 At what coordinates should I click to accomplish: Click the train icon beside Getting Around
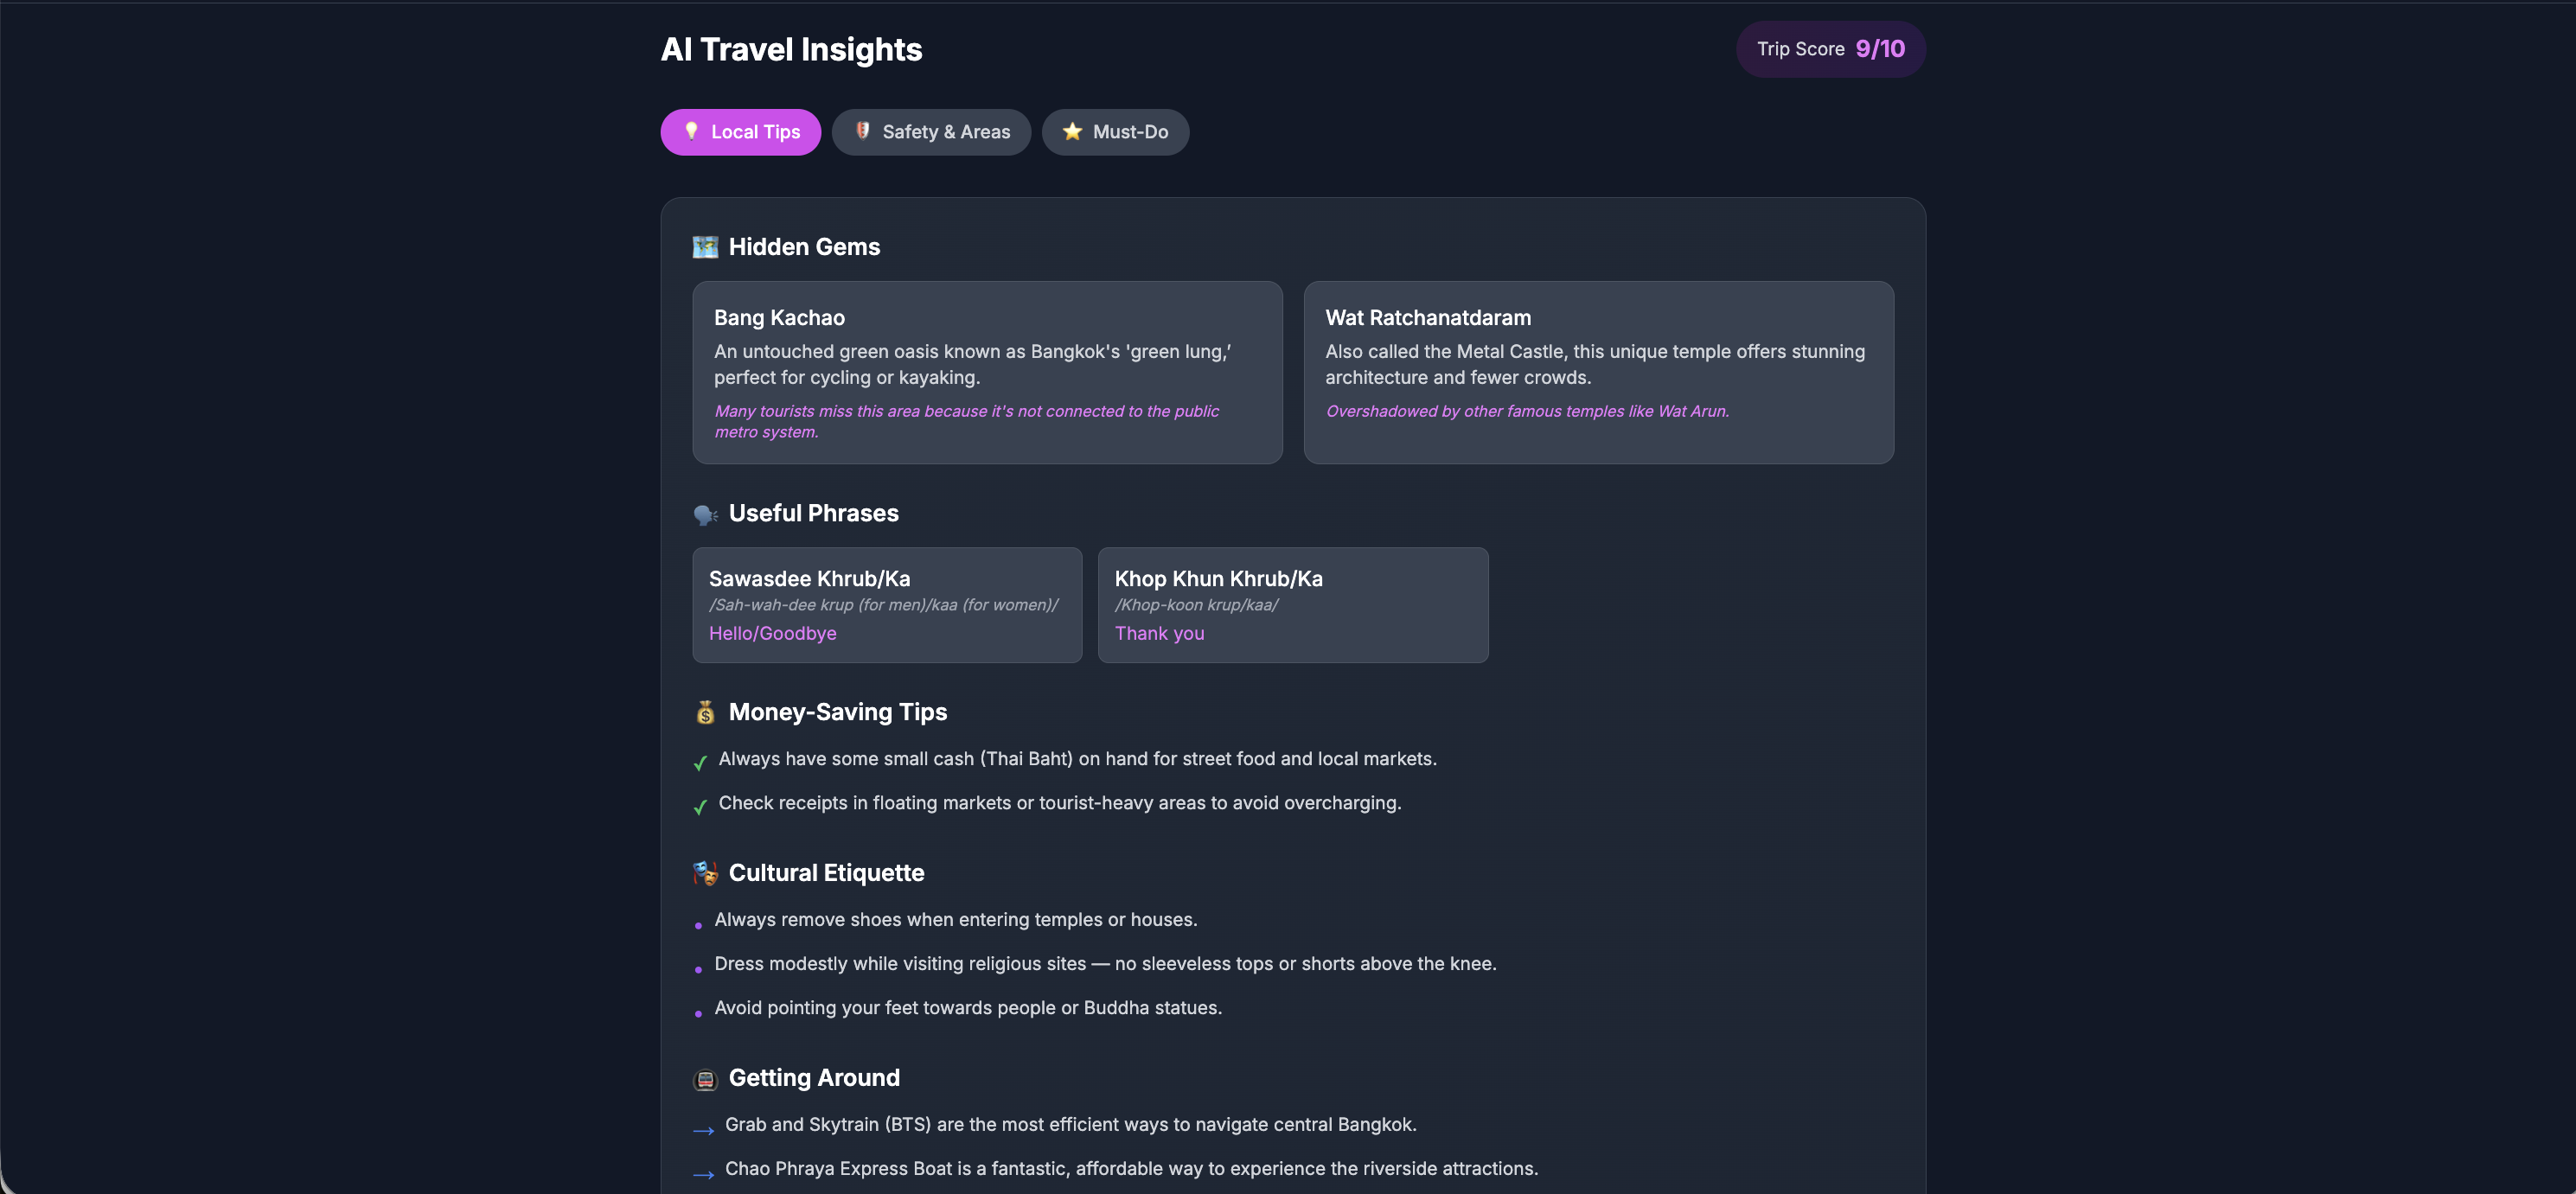pos(705,1079)
